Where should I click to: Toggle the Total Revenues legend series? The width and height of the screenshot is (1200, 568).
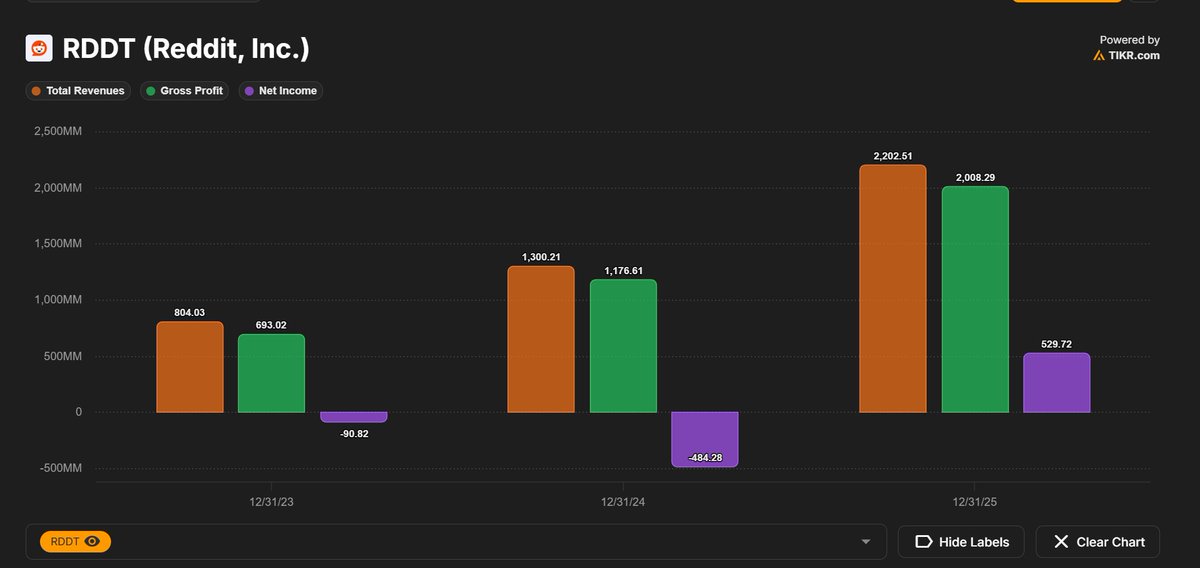(78, 91)
